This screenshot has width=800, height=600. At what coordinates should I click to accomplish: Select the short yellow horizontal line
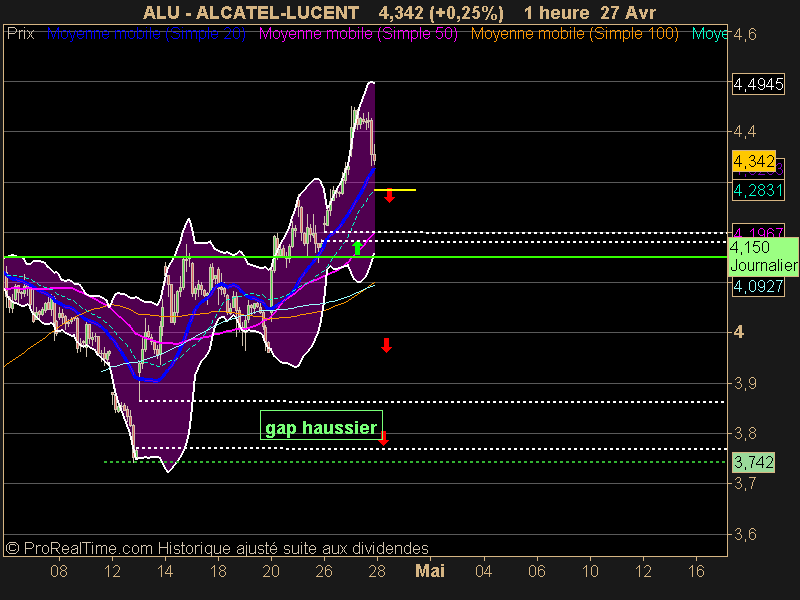(395, 190)
